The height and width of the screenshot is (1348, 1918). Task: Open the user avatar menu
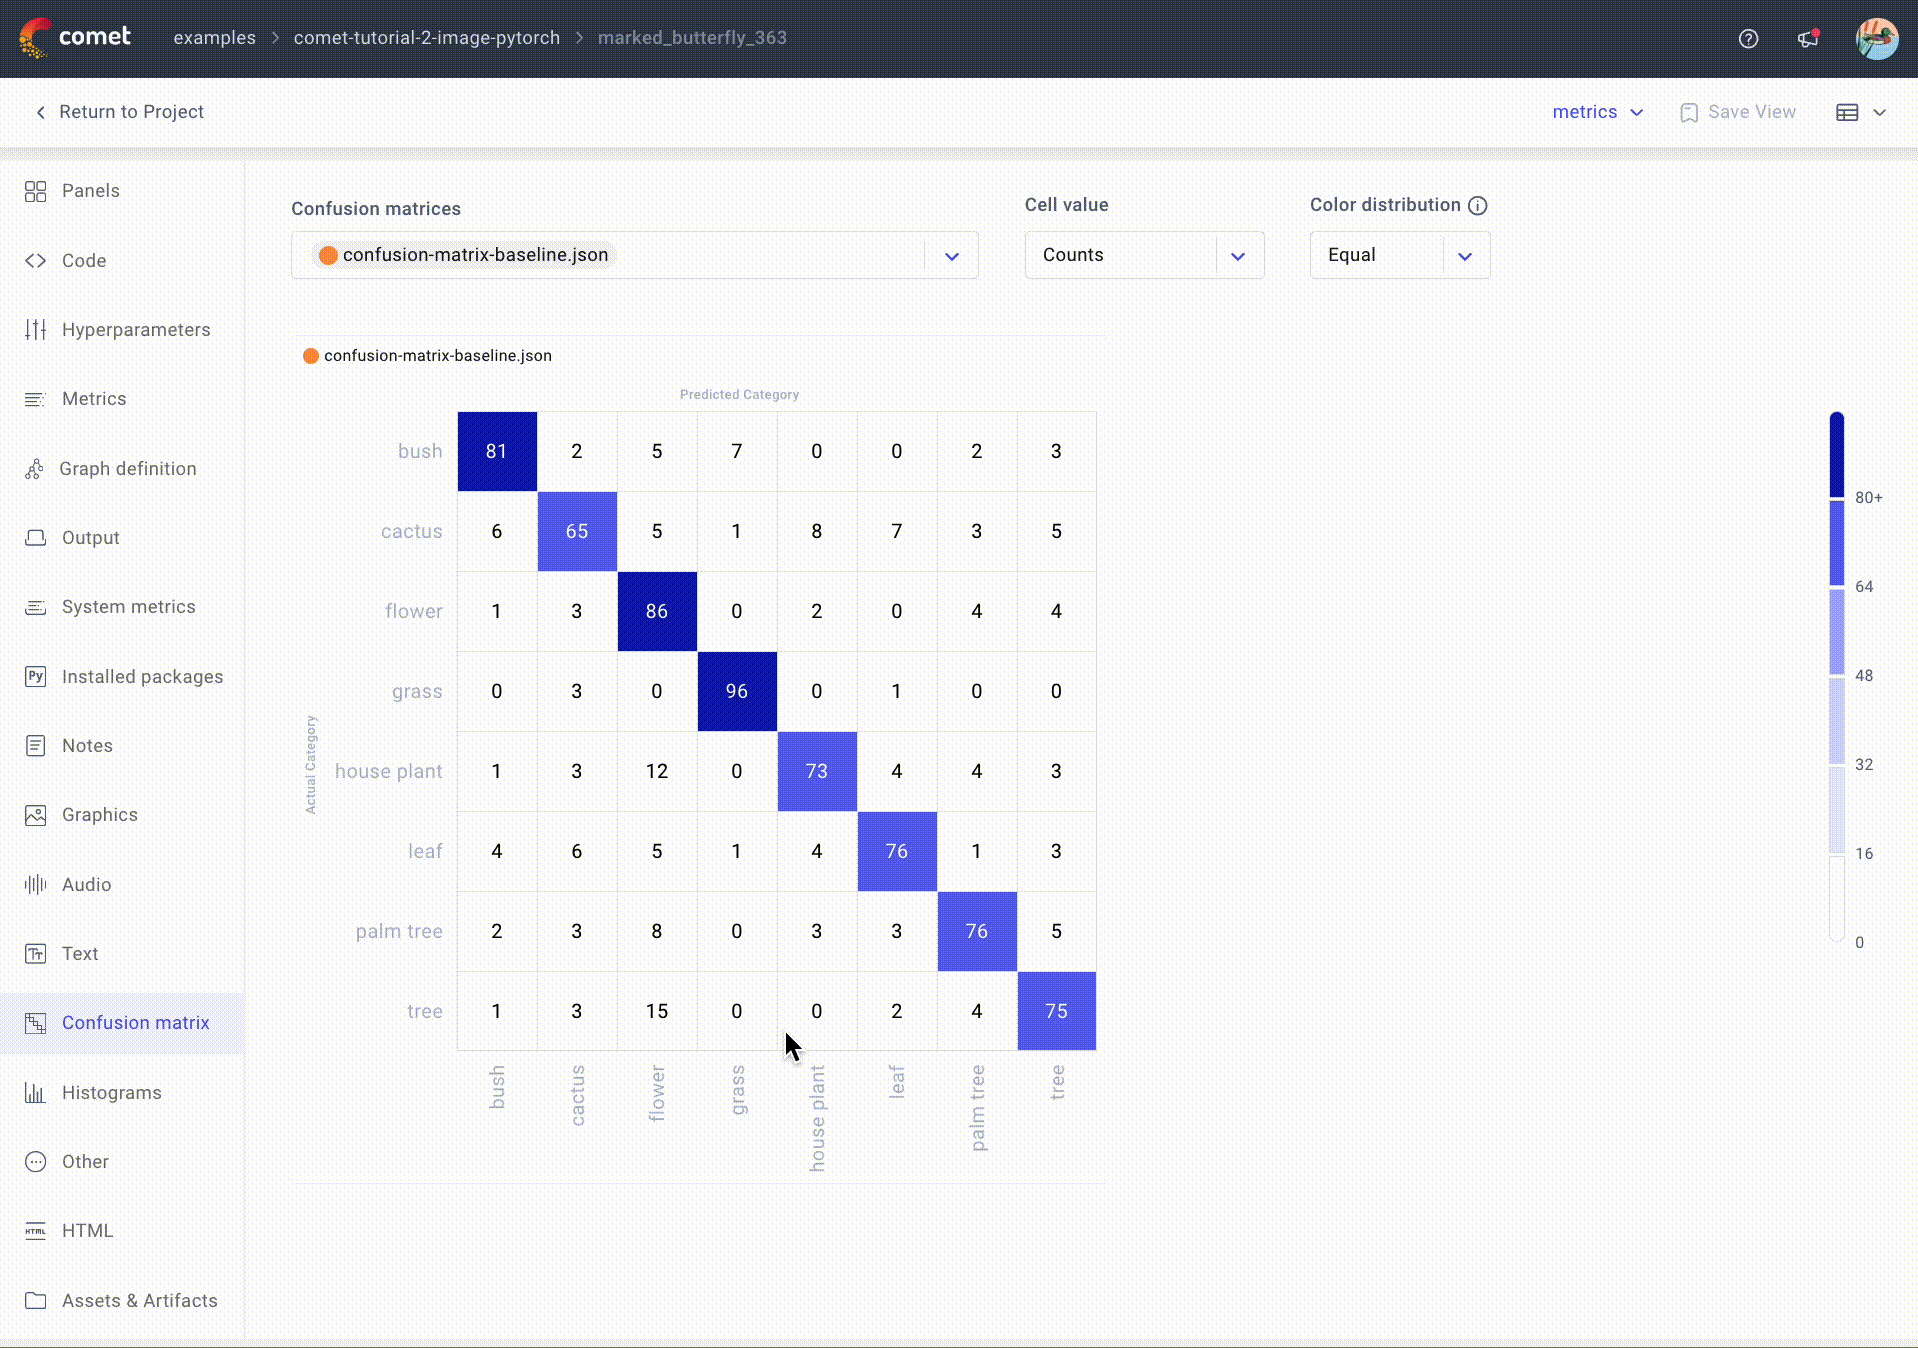pyautogui.click(x=1877, y=38)
